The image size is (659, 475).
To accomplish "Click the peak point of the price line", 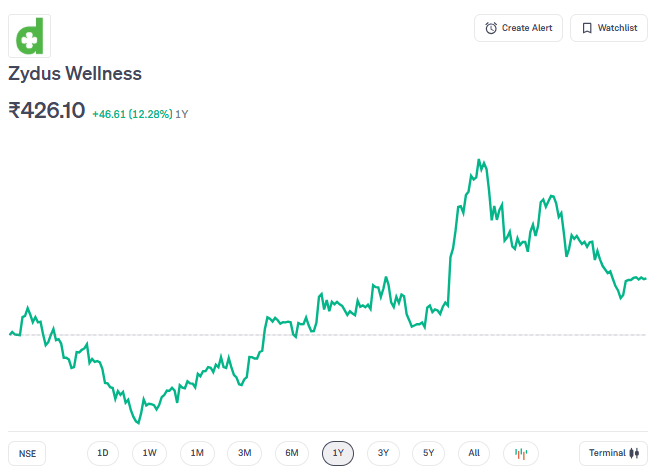I will (479, 160).
